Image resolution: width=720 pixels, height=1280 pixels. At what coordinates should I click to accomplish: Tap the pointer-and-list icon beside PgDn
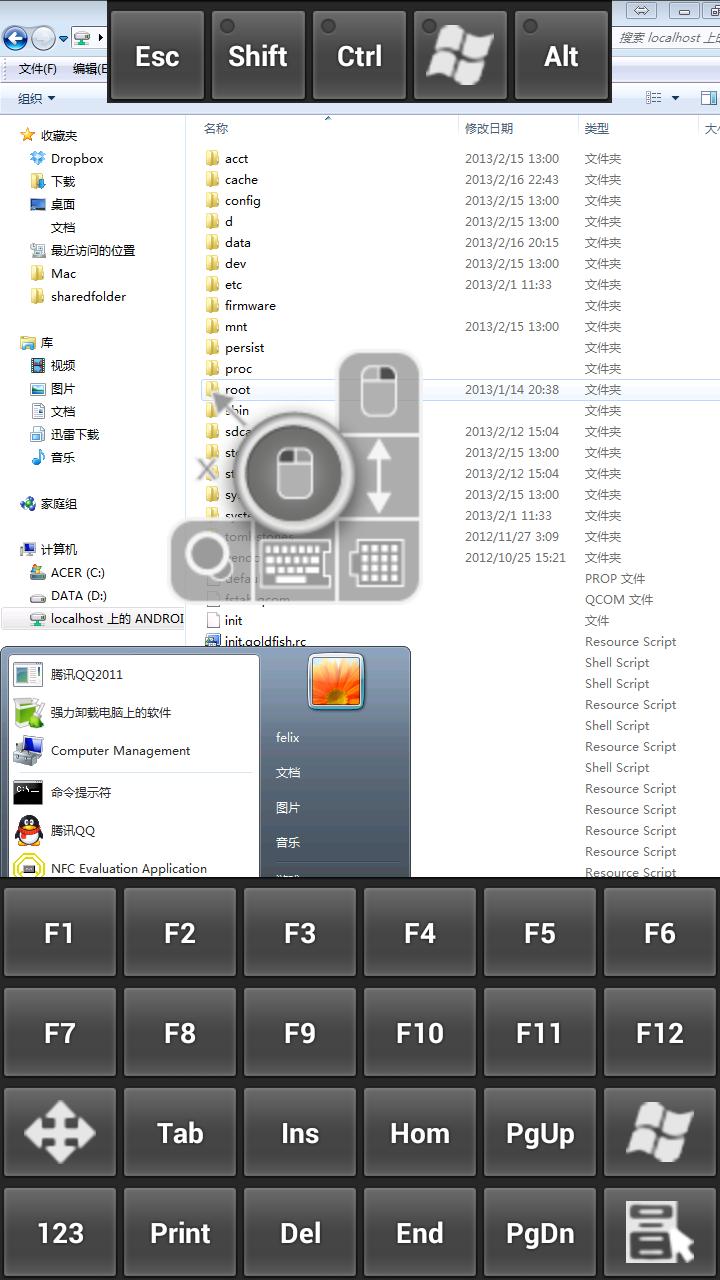tap(660, 1233)
